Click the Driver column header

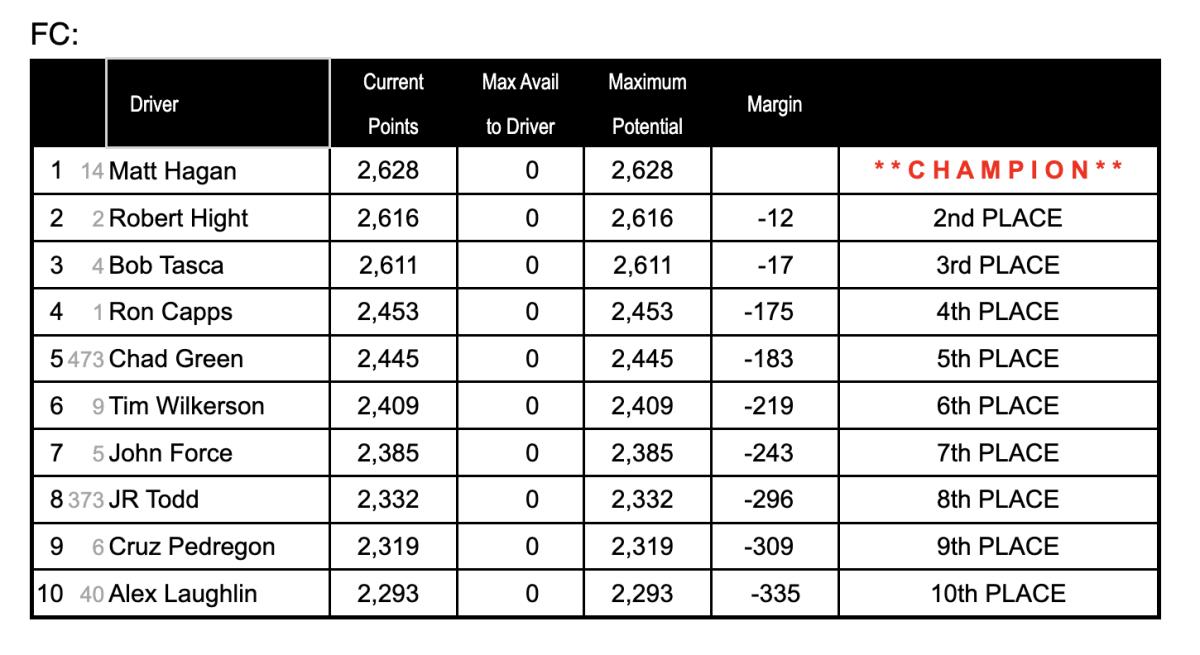(155, 104)
